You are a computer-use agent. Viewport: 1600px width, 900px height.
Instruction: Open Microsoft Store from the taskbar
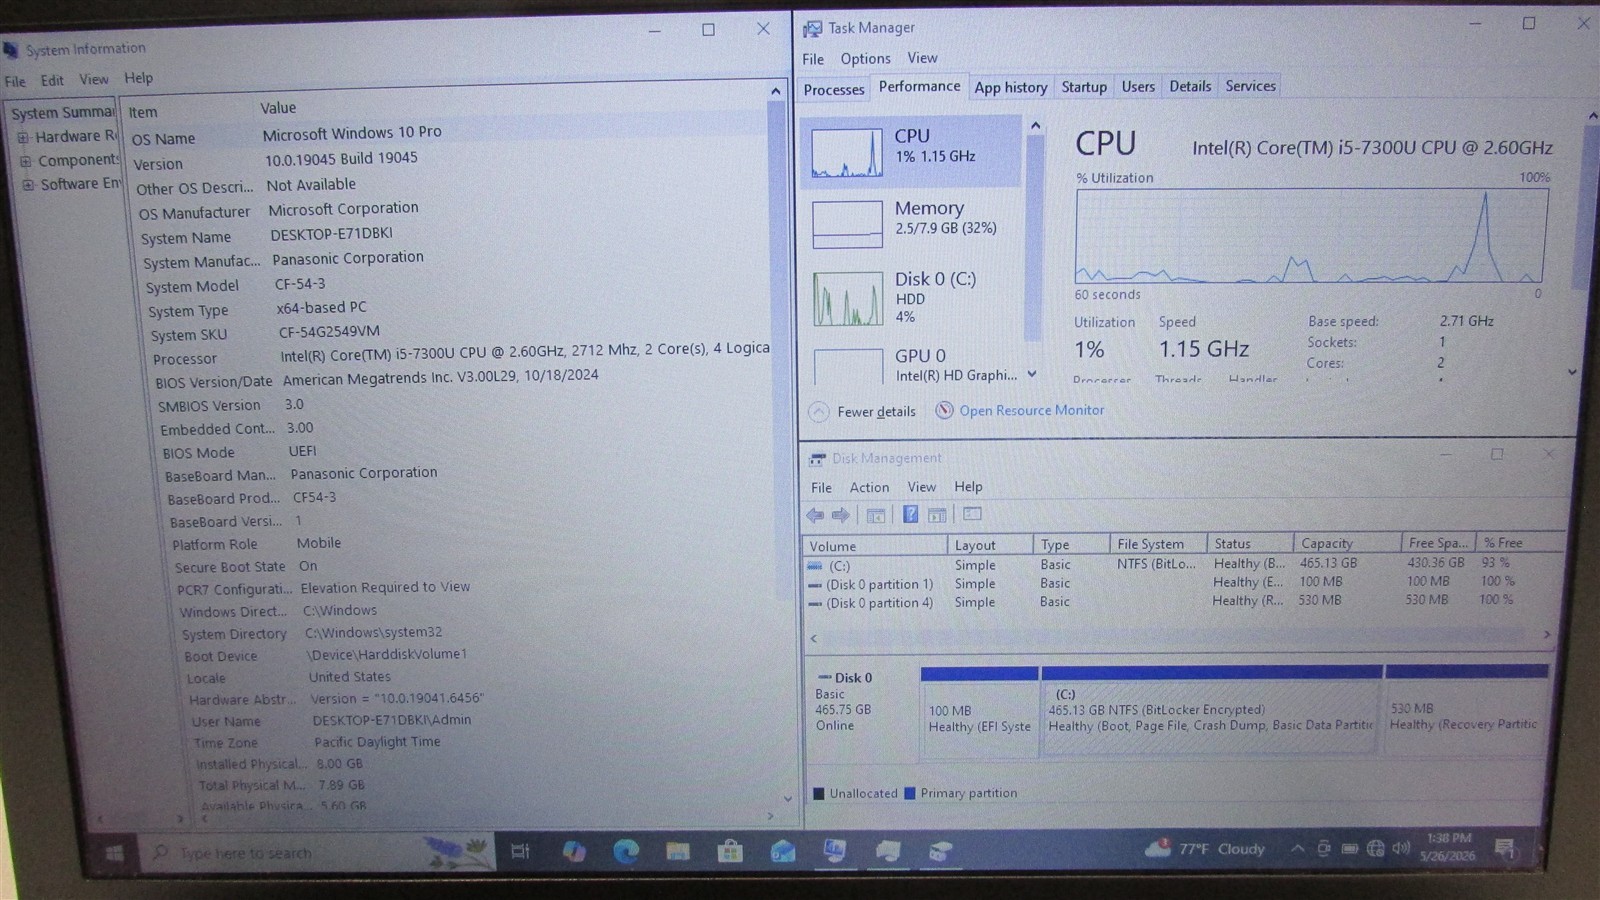coord(730,851)
